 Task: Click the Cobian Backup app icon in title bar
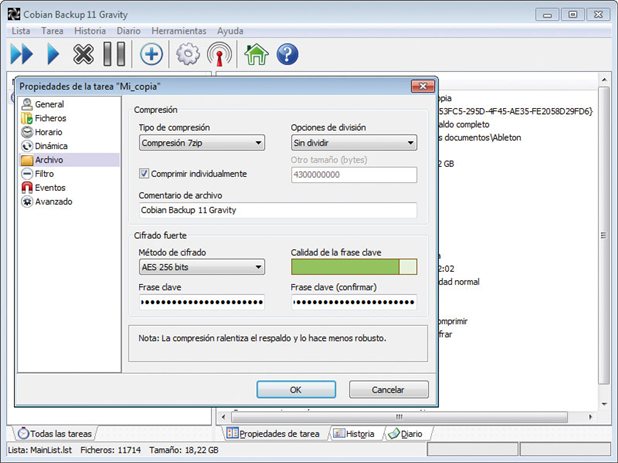14,15
